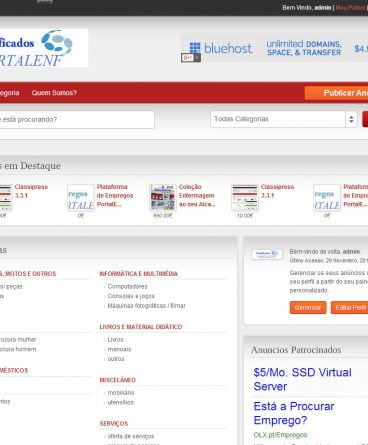Viewport: 368px width, 445px height.
Task: Focus the search text input field
Action: pyautogui.click(x=77, y=119)
